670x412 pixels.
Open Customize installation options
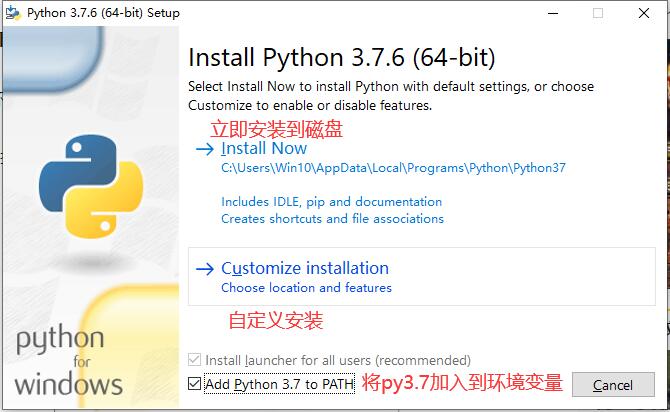305,268
